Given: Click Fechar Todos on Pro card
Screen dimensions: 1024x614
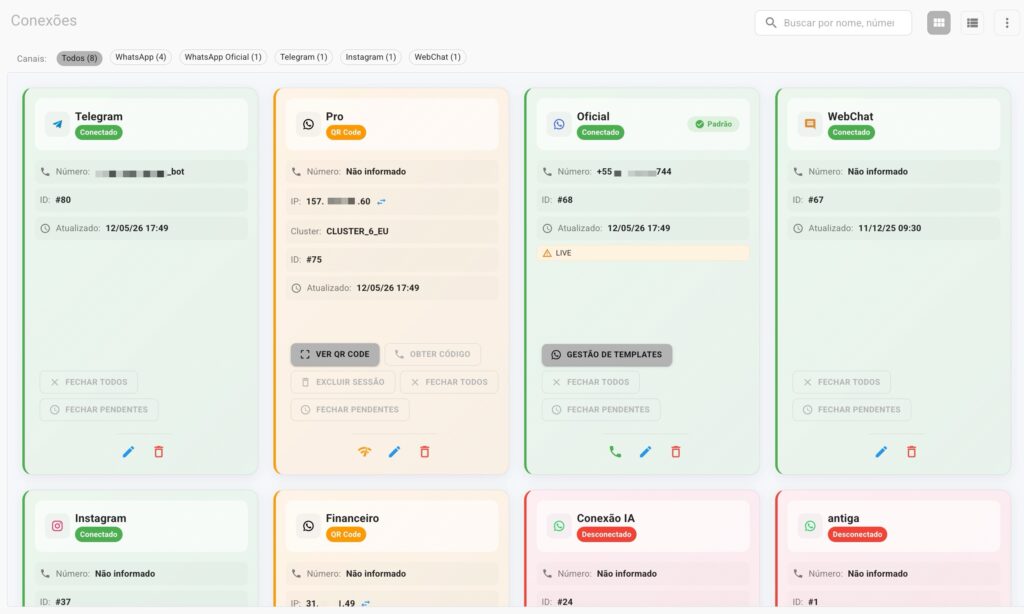Looking at the screenshot, I should coord(449,382).
